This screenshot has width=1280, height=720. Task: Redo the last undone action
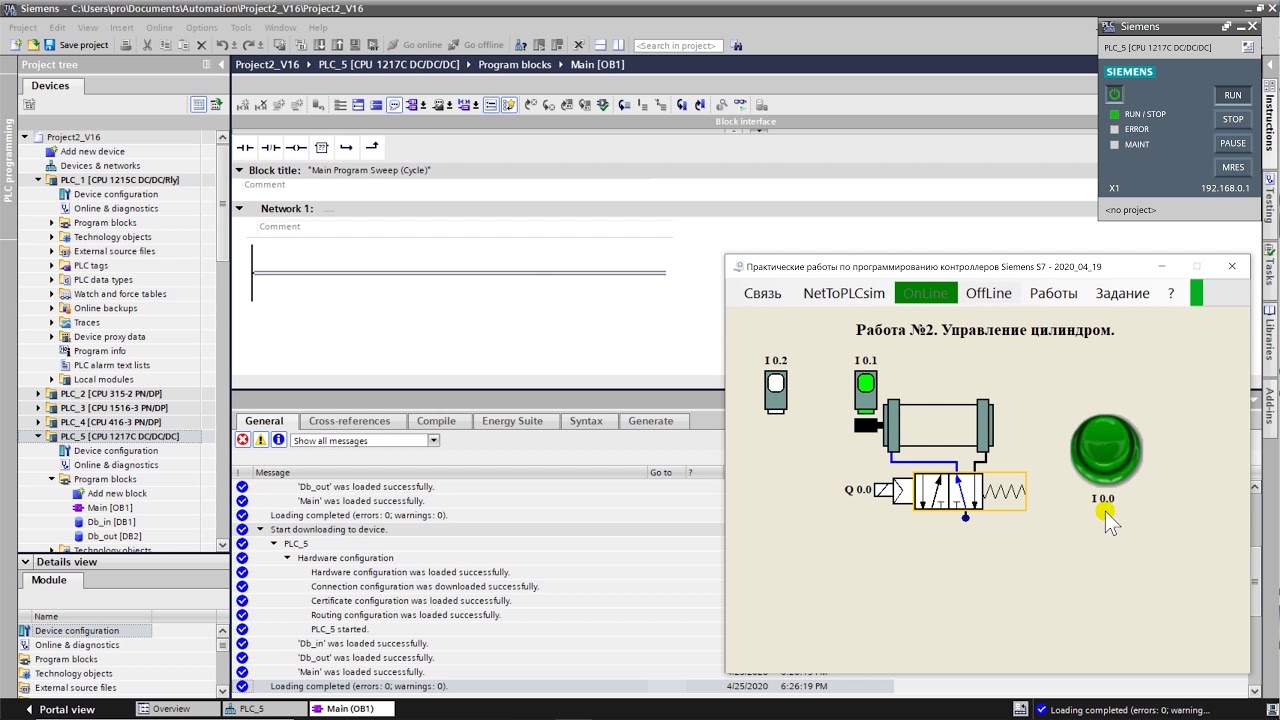coord(249,45)
